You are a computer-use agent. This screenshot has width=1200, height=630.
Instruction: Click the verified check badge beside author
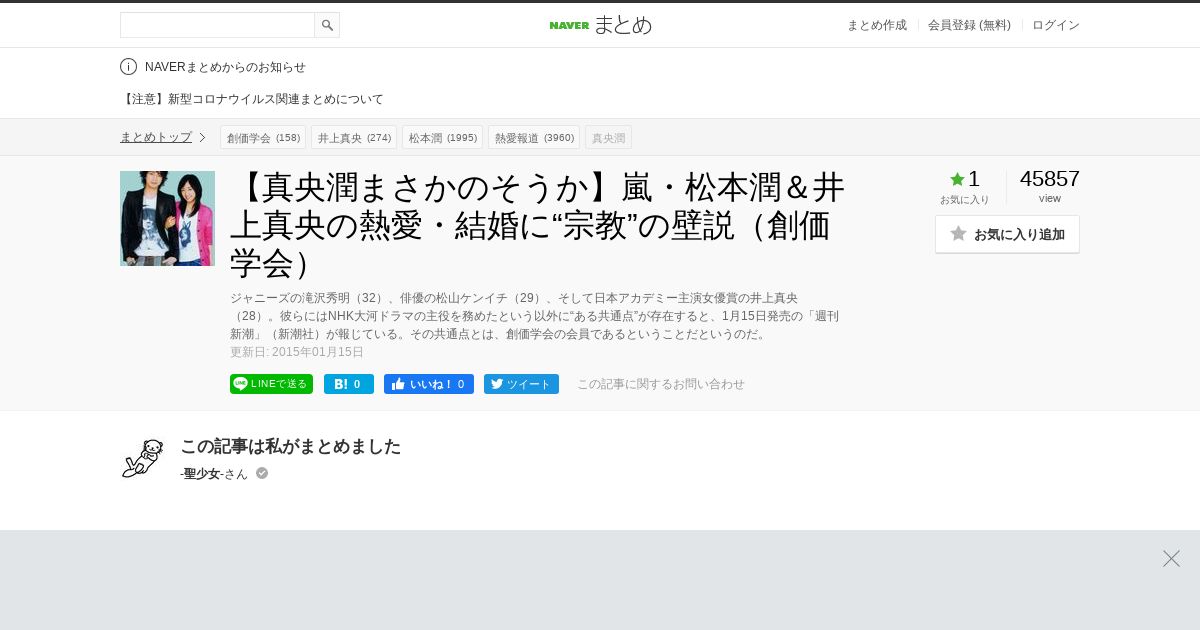pyautogui.click(x=262, y=473)
